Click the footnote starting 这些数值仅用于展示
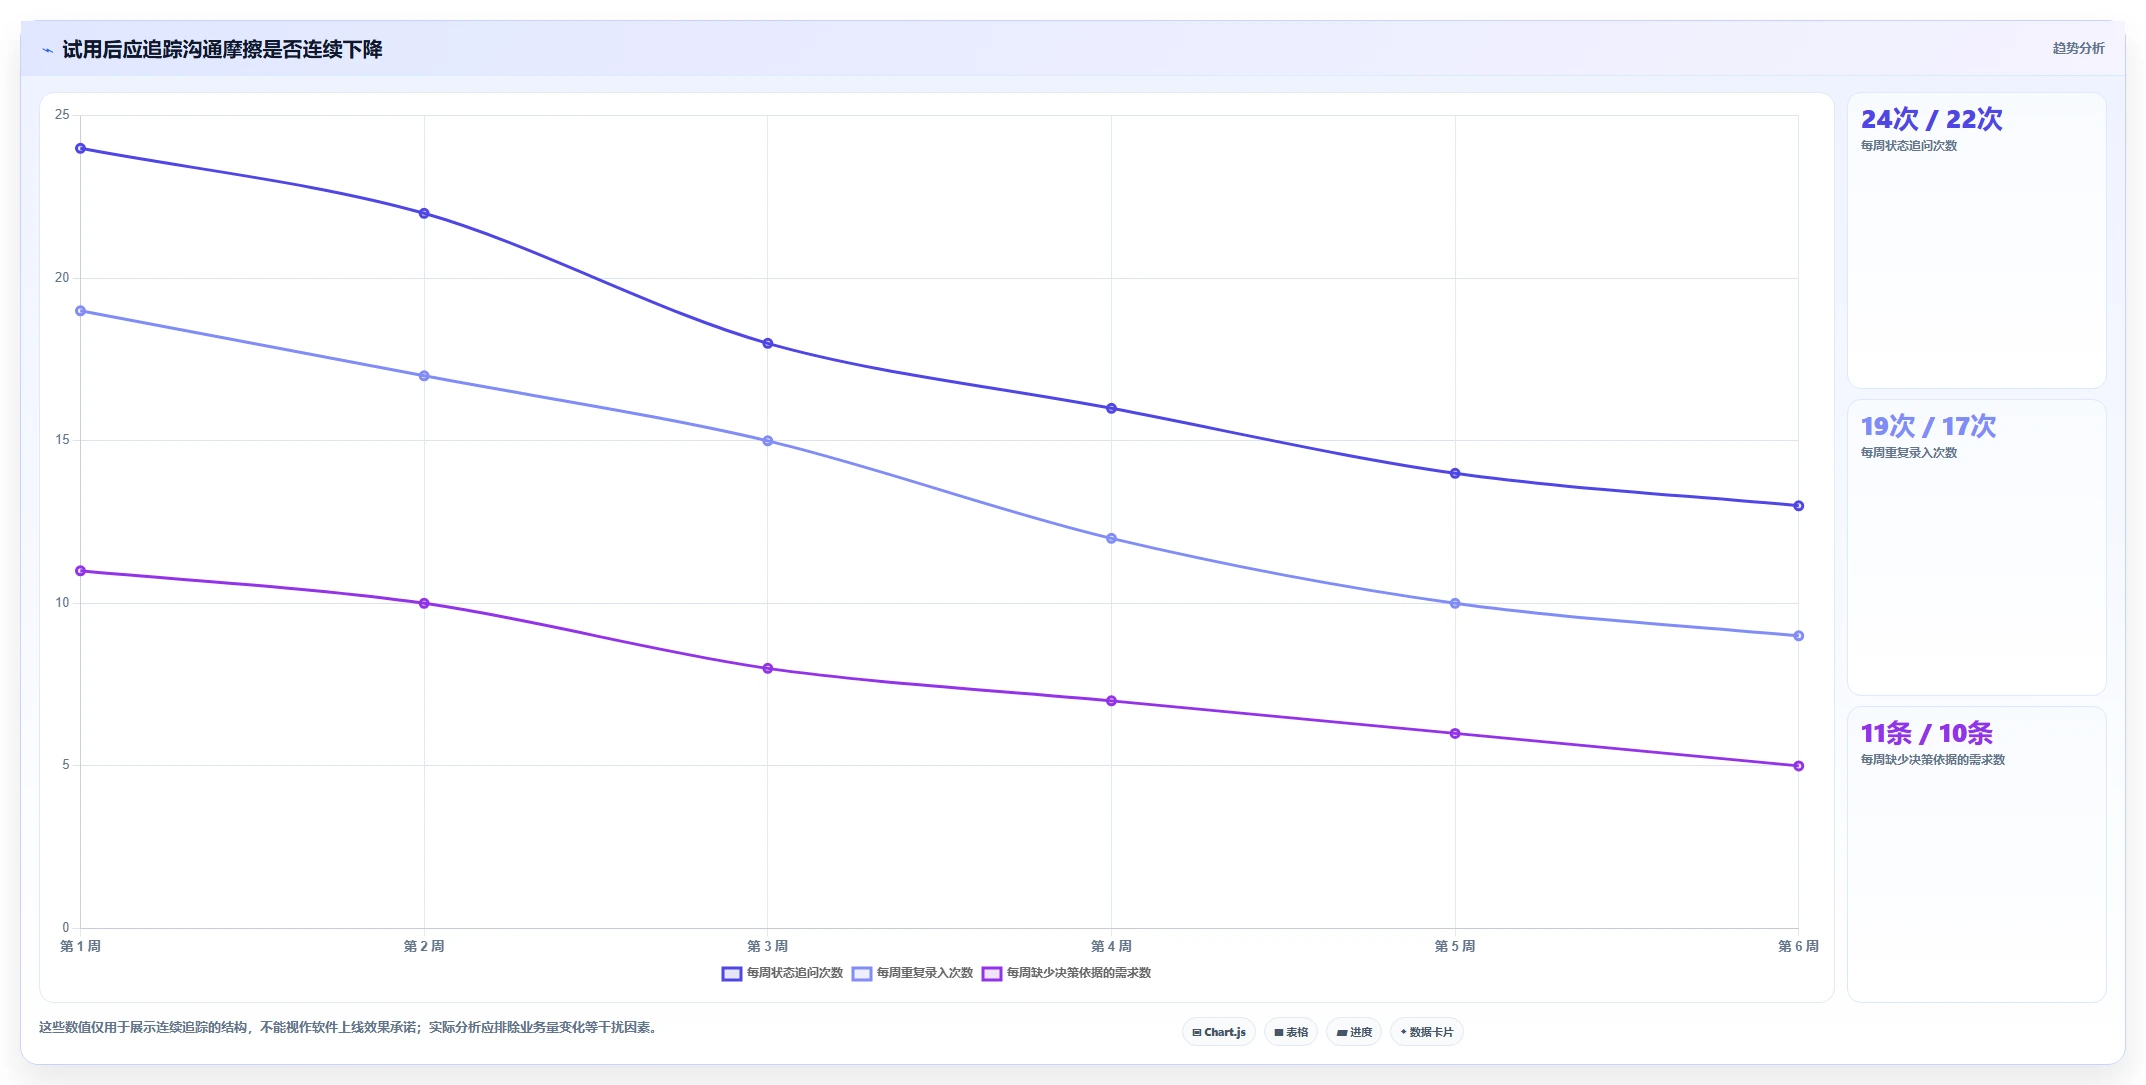The image size is (2146, 1085). pos(350,1028)
